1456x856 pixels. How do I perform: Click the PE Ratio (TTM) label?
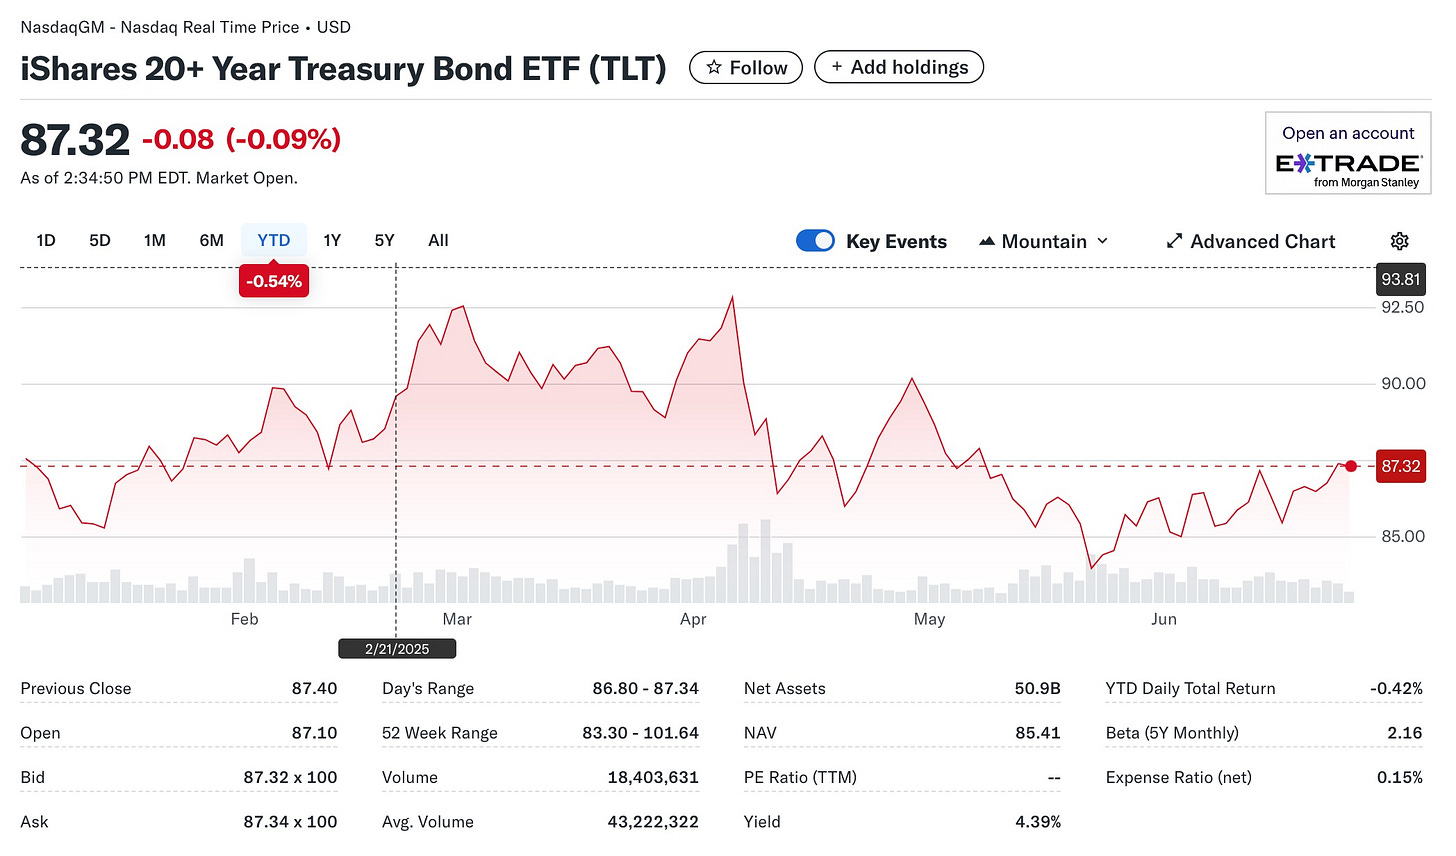coord(800,777)
